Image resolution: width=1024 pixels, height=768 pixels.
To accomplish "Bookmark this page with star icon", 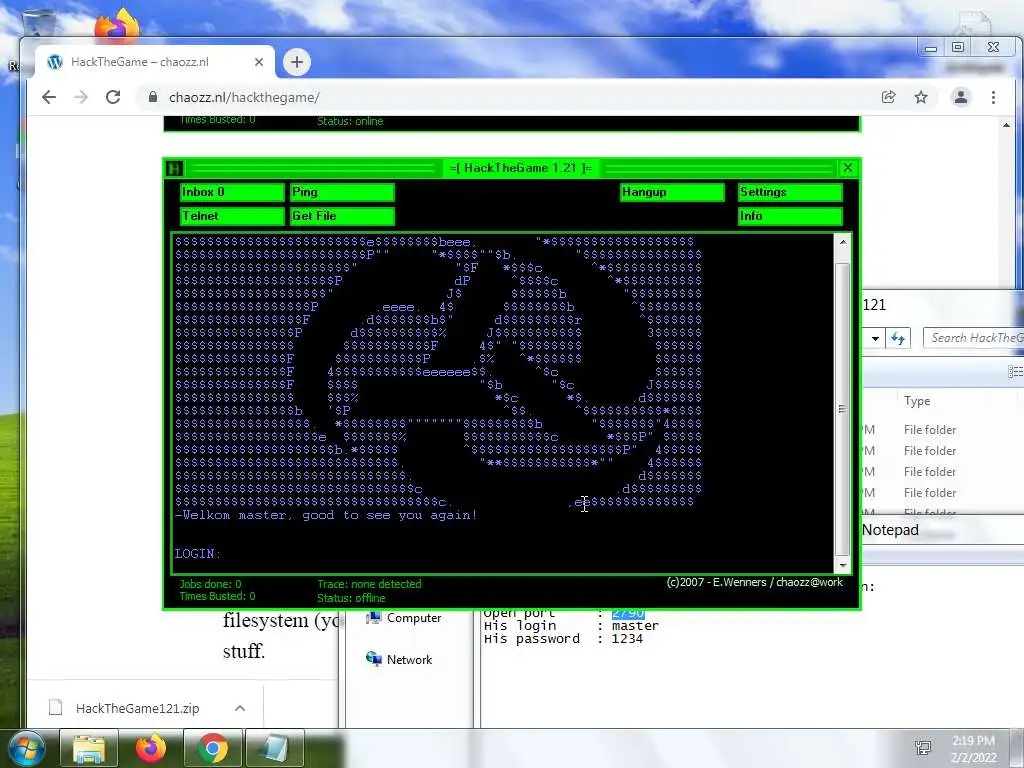I will [921, 97].
